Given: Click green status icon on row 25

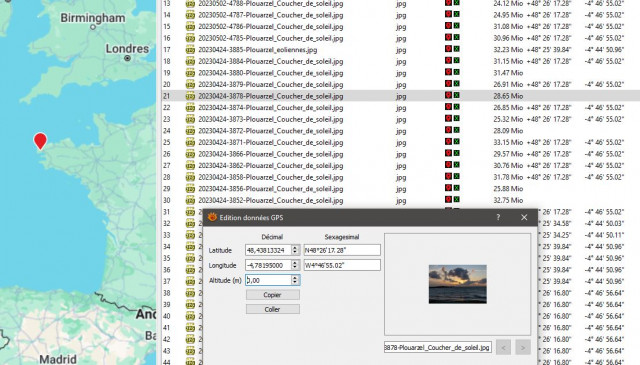Looking at the screenshot, I should [x=456, y=142].
